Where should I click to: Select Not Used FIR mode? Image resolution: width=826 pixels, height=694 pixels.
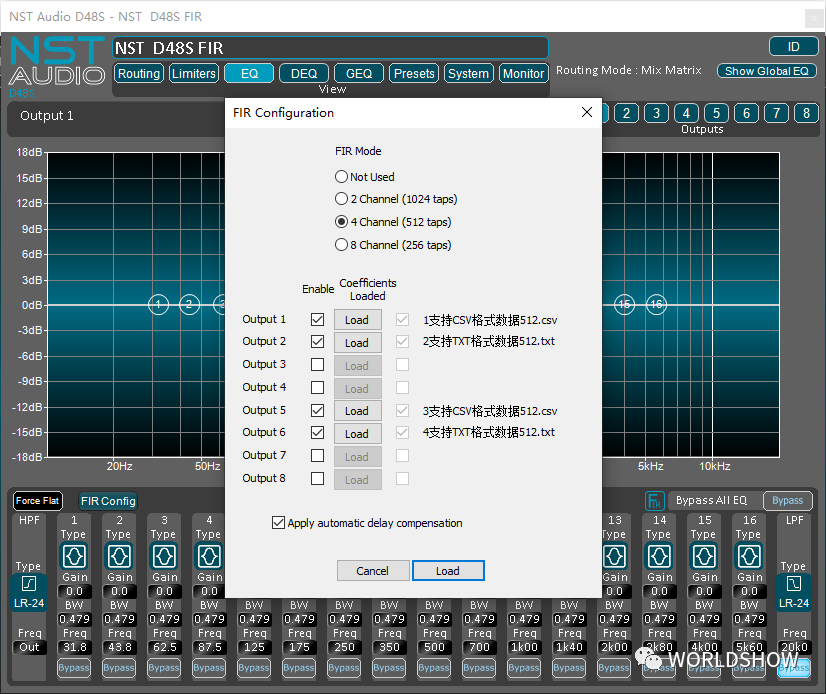pyautogui.click(x=341, y=177)
